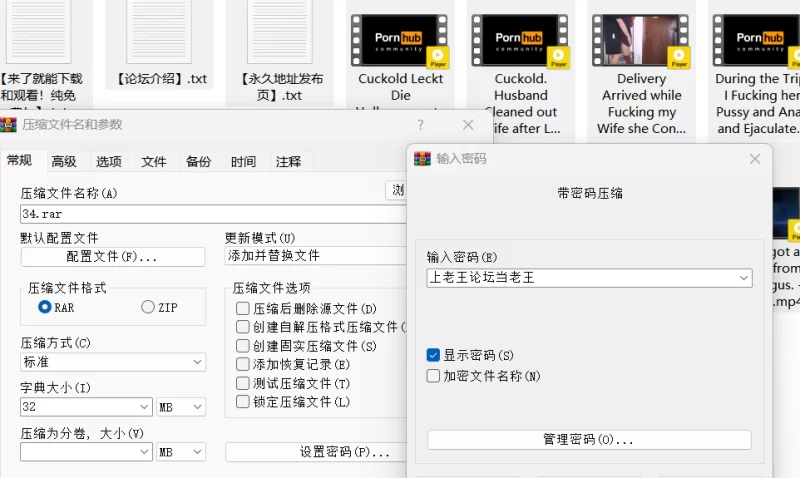
Task: Select the During the Trip video thumbnail
Action: tap(757, 41)
